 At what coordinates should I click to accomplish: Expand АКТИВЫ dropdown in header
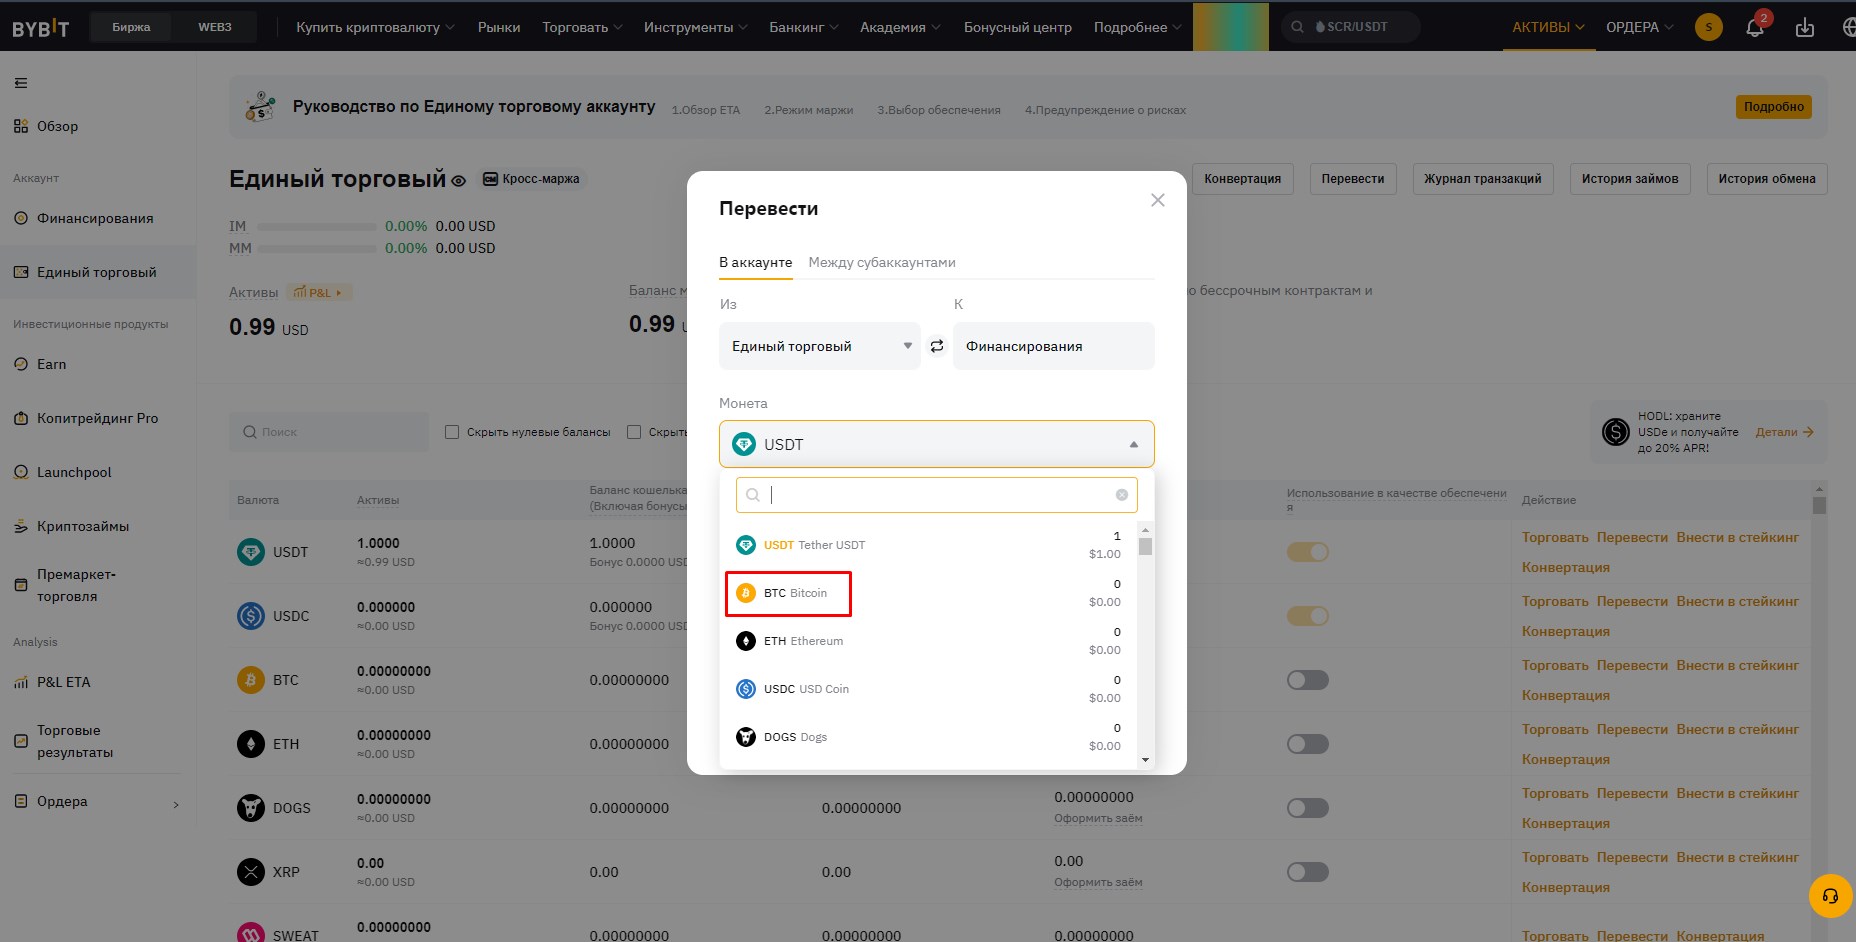pos(1548,27)
